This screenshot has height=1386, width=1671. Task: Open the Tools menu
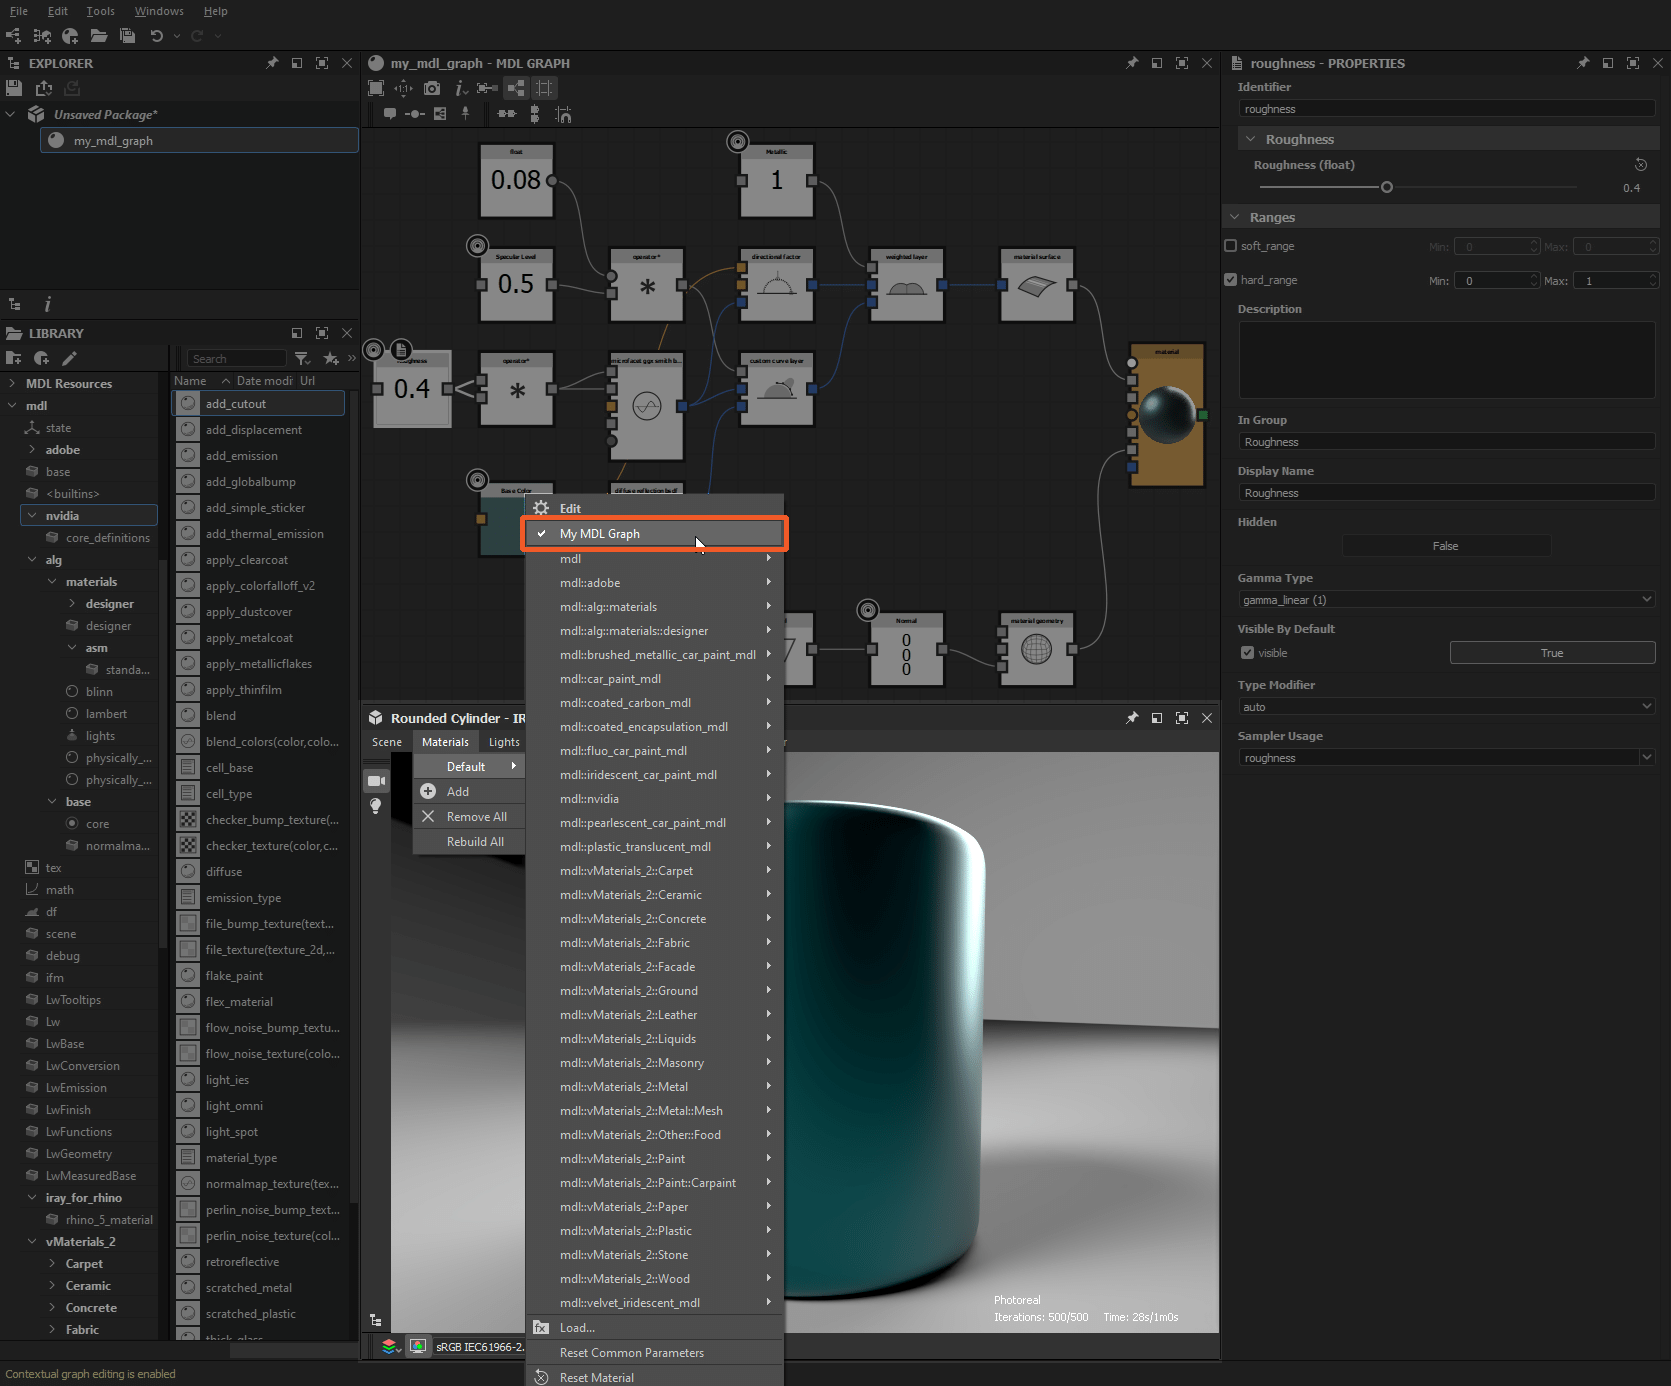coord(100,11)
